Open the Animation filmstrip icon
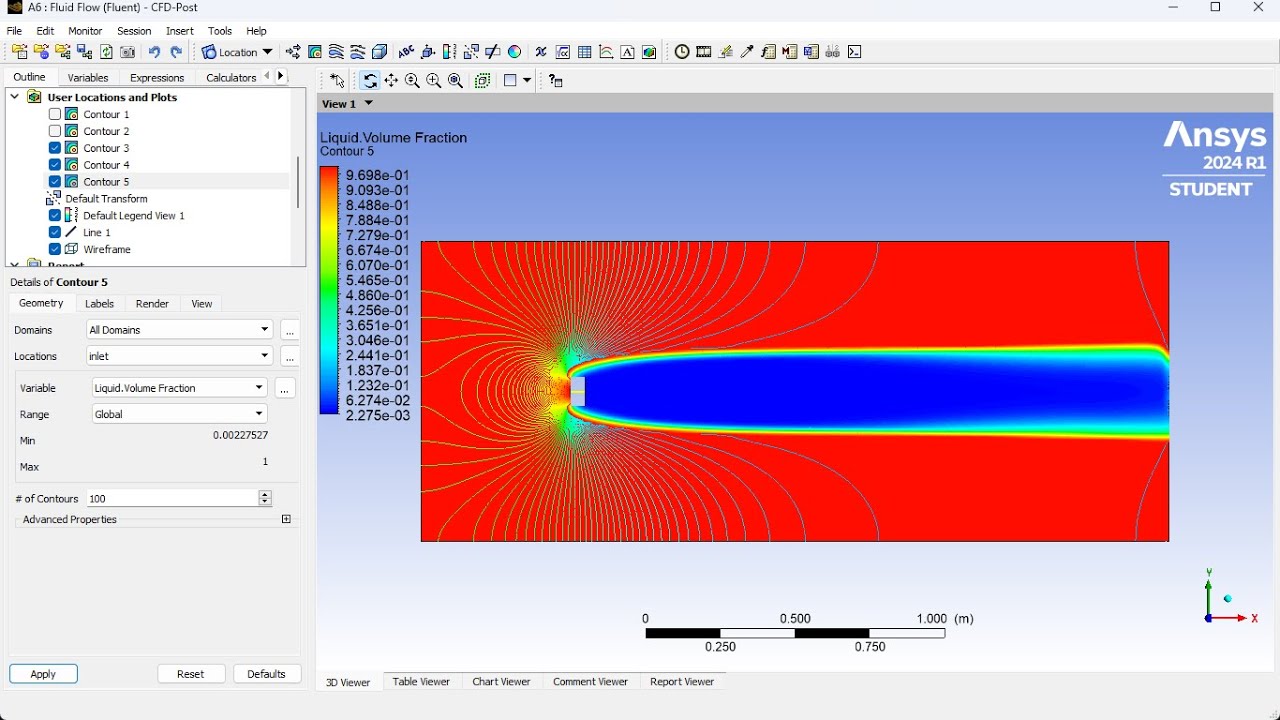This screenshot has width=1280, height=720. coord(704,52)
